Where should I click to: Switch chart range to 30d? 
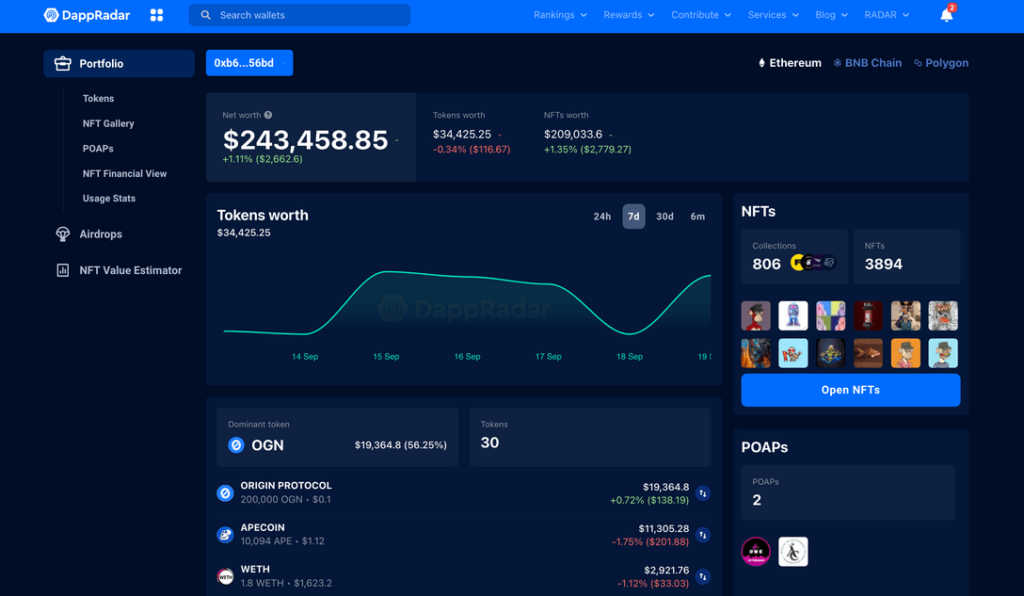(665, 216)
